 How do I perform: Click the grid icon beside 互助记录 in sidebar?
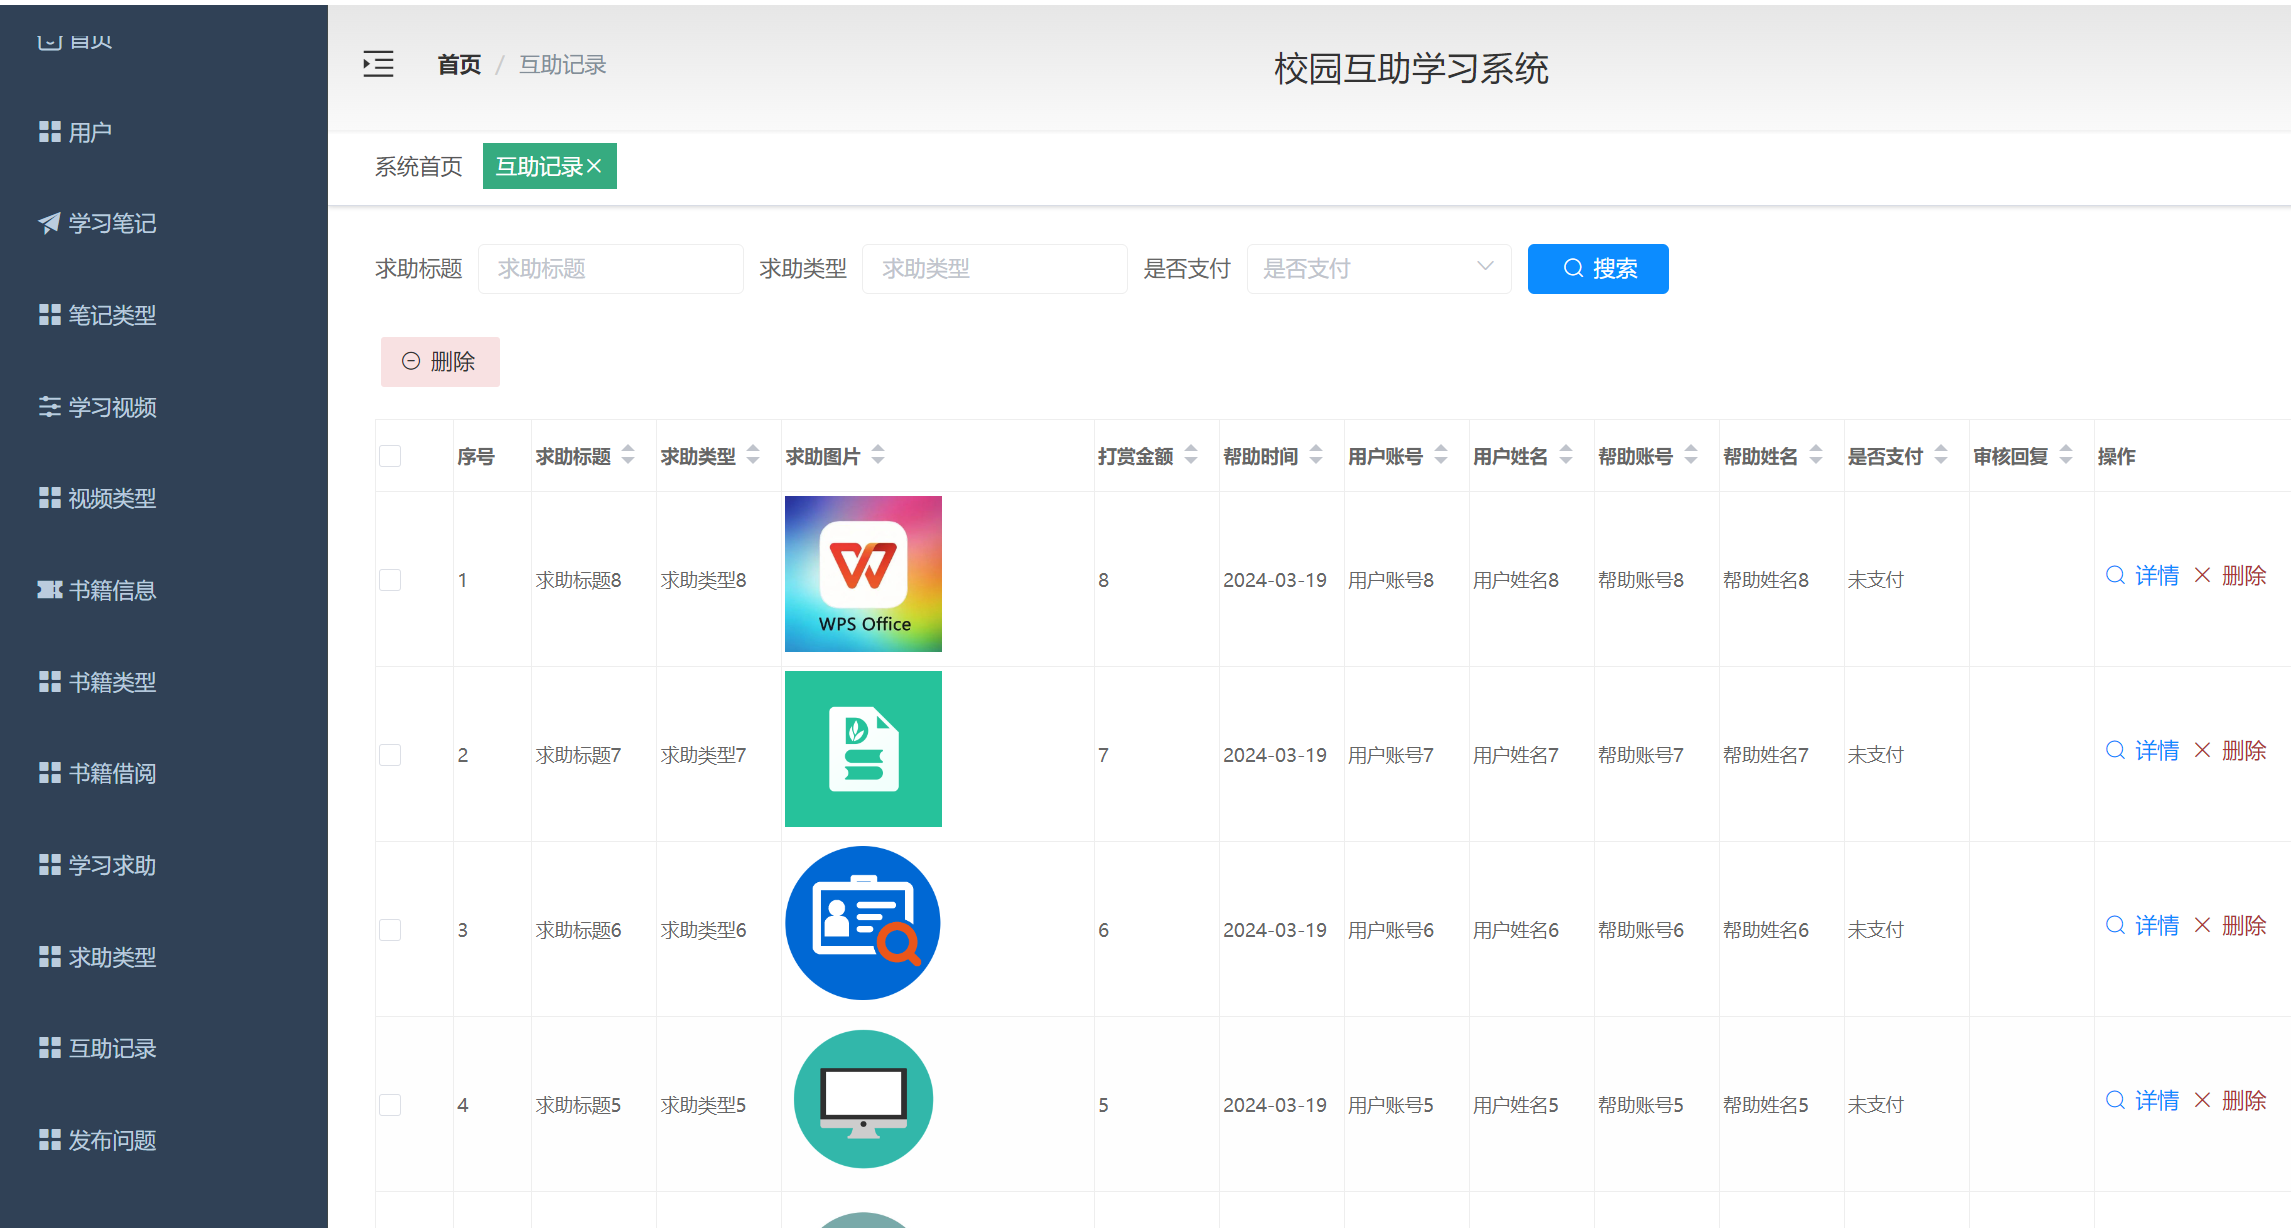pyautogui.click(x=49, y=1048)
